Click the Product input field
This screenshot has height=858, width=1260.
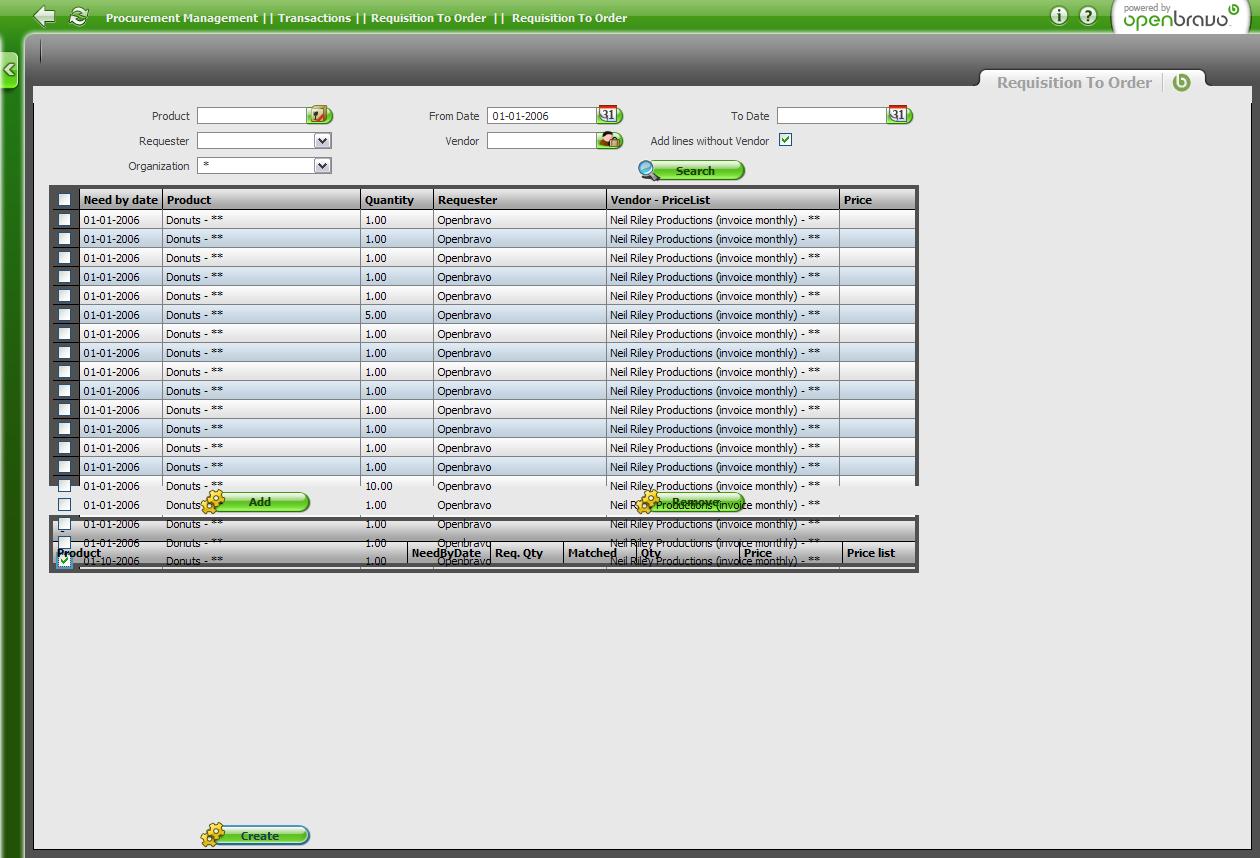[252, 116]
